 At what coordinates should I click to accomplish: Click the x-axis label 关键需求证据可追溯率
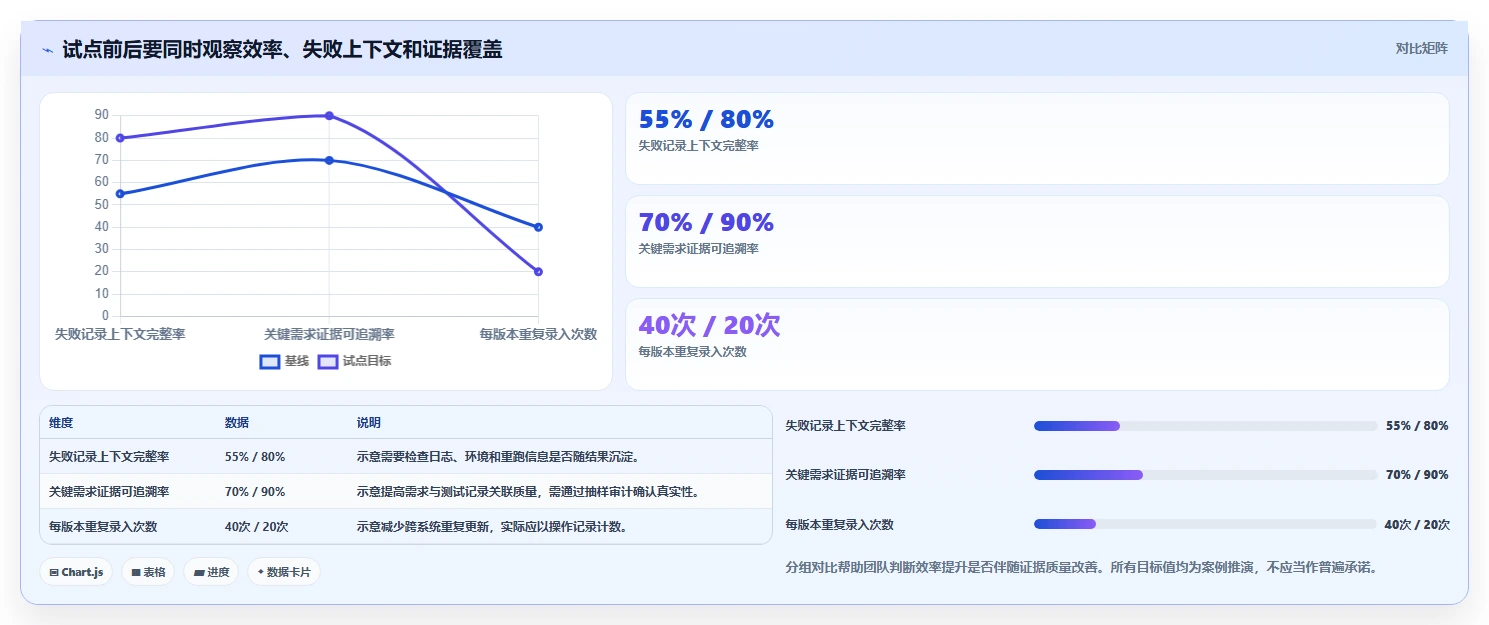[x=329, y=334]
